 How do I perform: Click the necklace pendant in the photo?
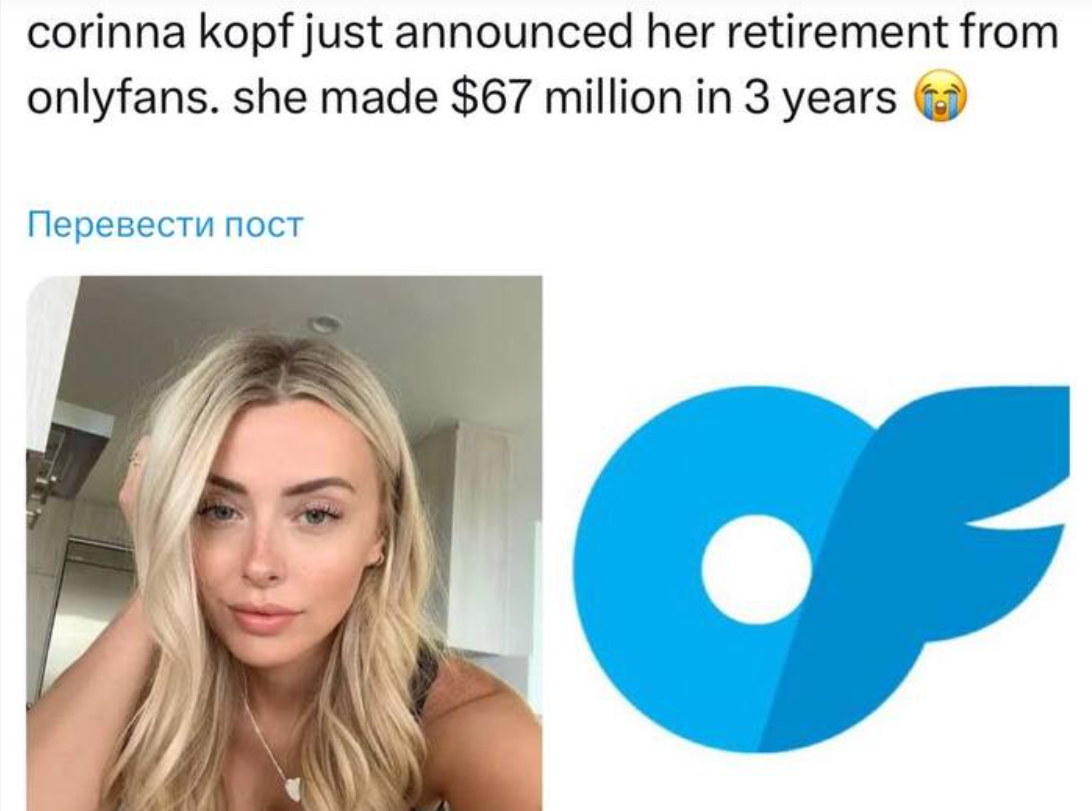(292, 788)
